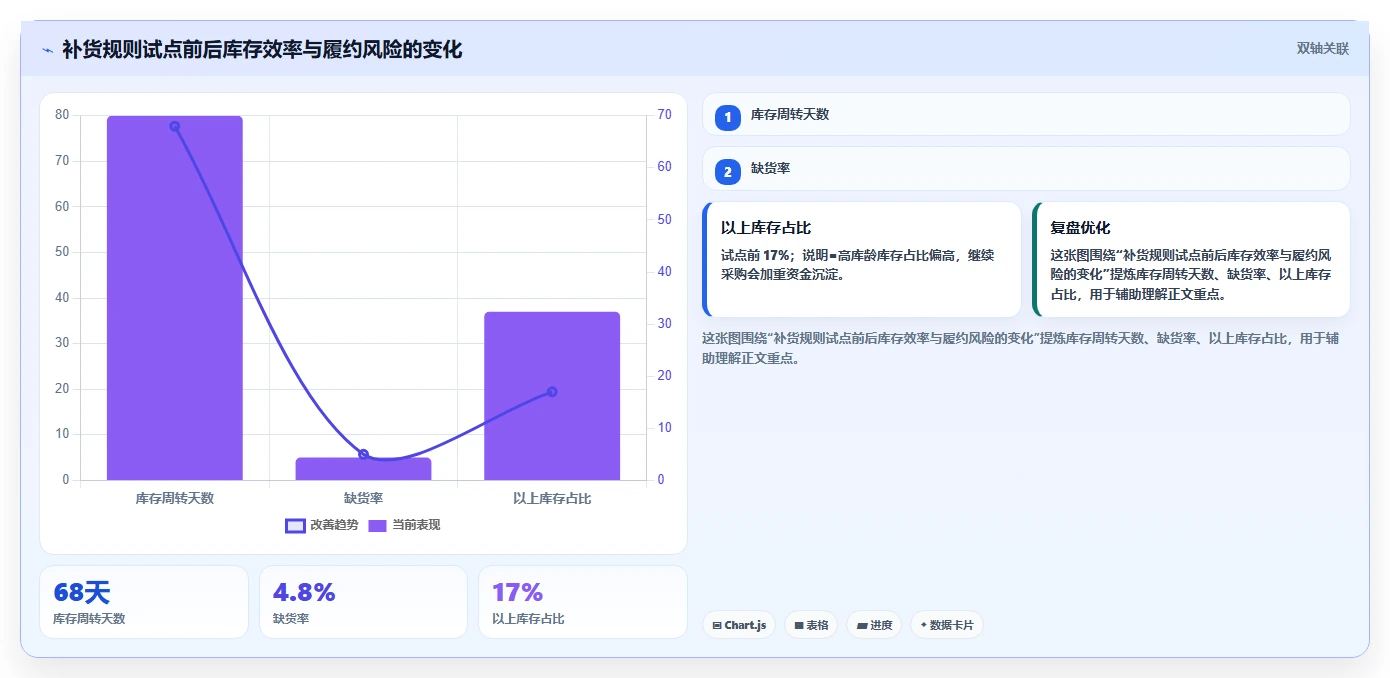Click the tall 库存周转天数 bar
This screenshot has height=678, width=1390.
(175, 298)
